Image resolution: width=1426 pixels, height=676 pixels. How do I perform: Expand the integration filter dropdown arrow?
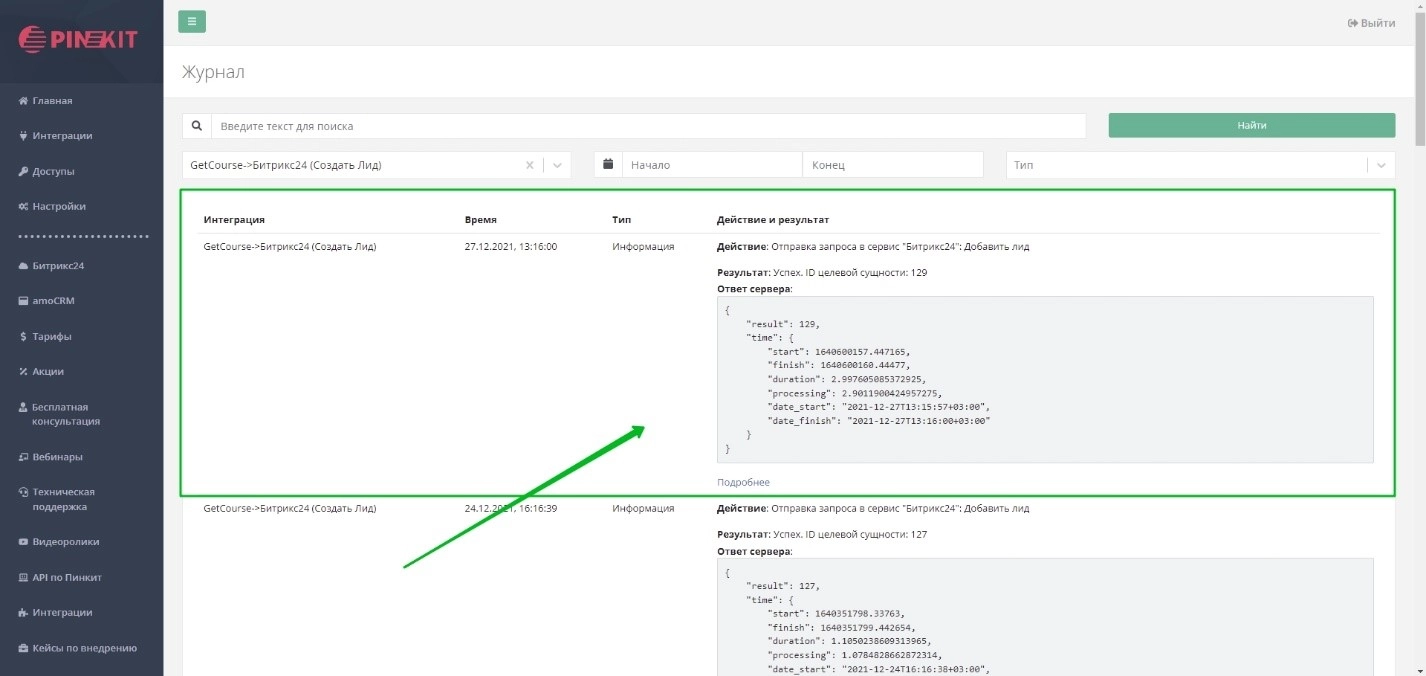tap(557, 166)
